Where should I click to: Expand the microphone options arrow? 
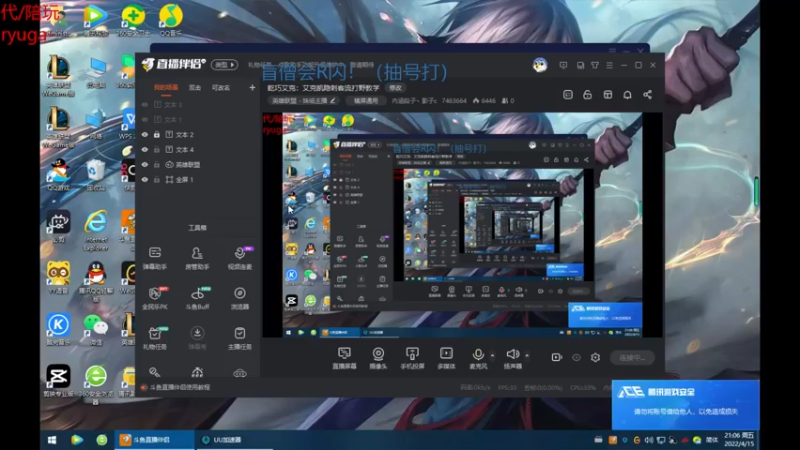492,355
